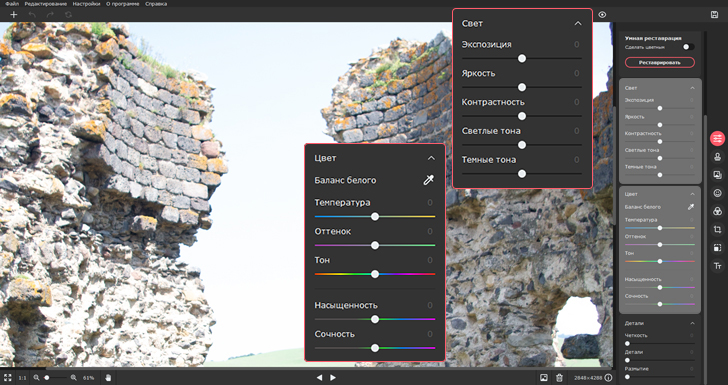The height and width of the screenshot is (385, 728).
Task: Click the 2848×4288 image dimensions text
Action: coord(588,378)
